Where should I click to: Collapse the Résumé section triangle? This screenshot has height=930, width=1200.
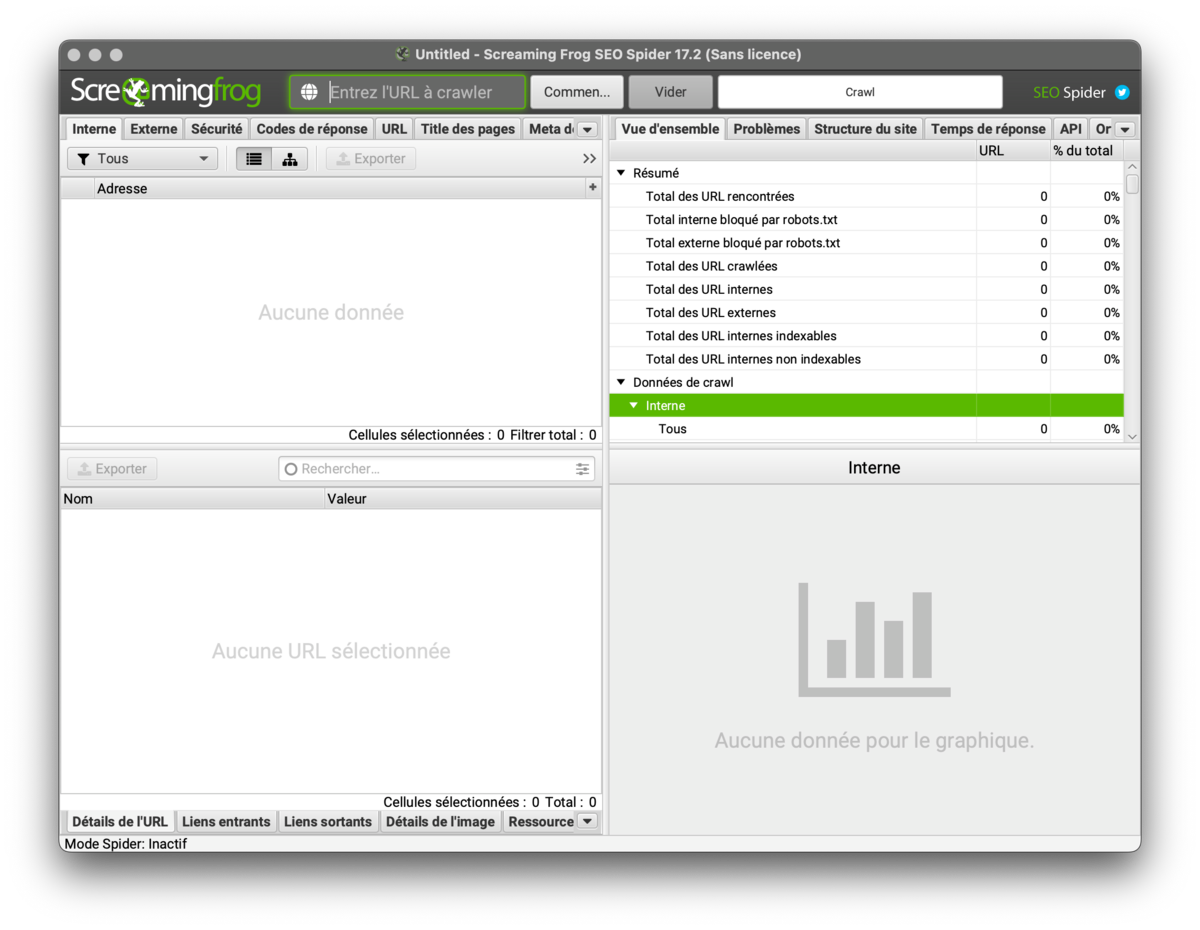[x=621, y=173]
